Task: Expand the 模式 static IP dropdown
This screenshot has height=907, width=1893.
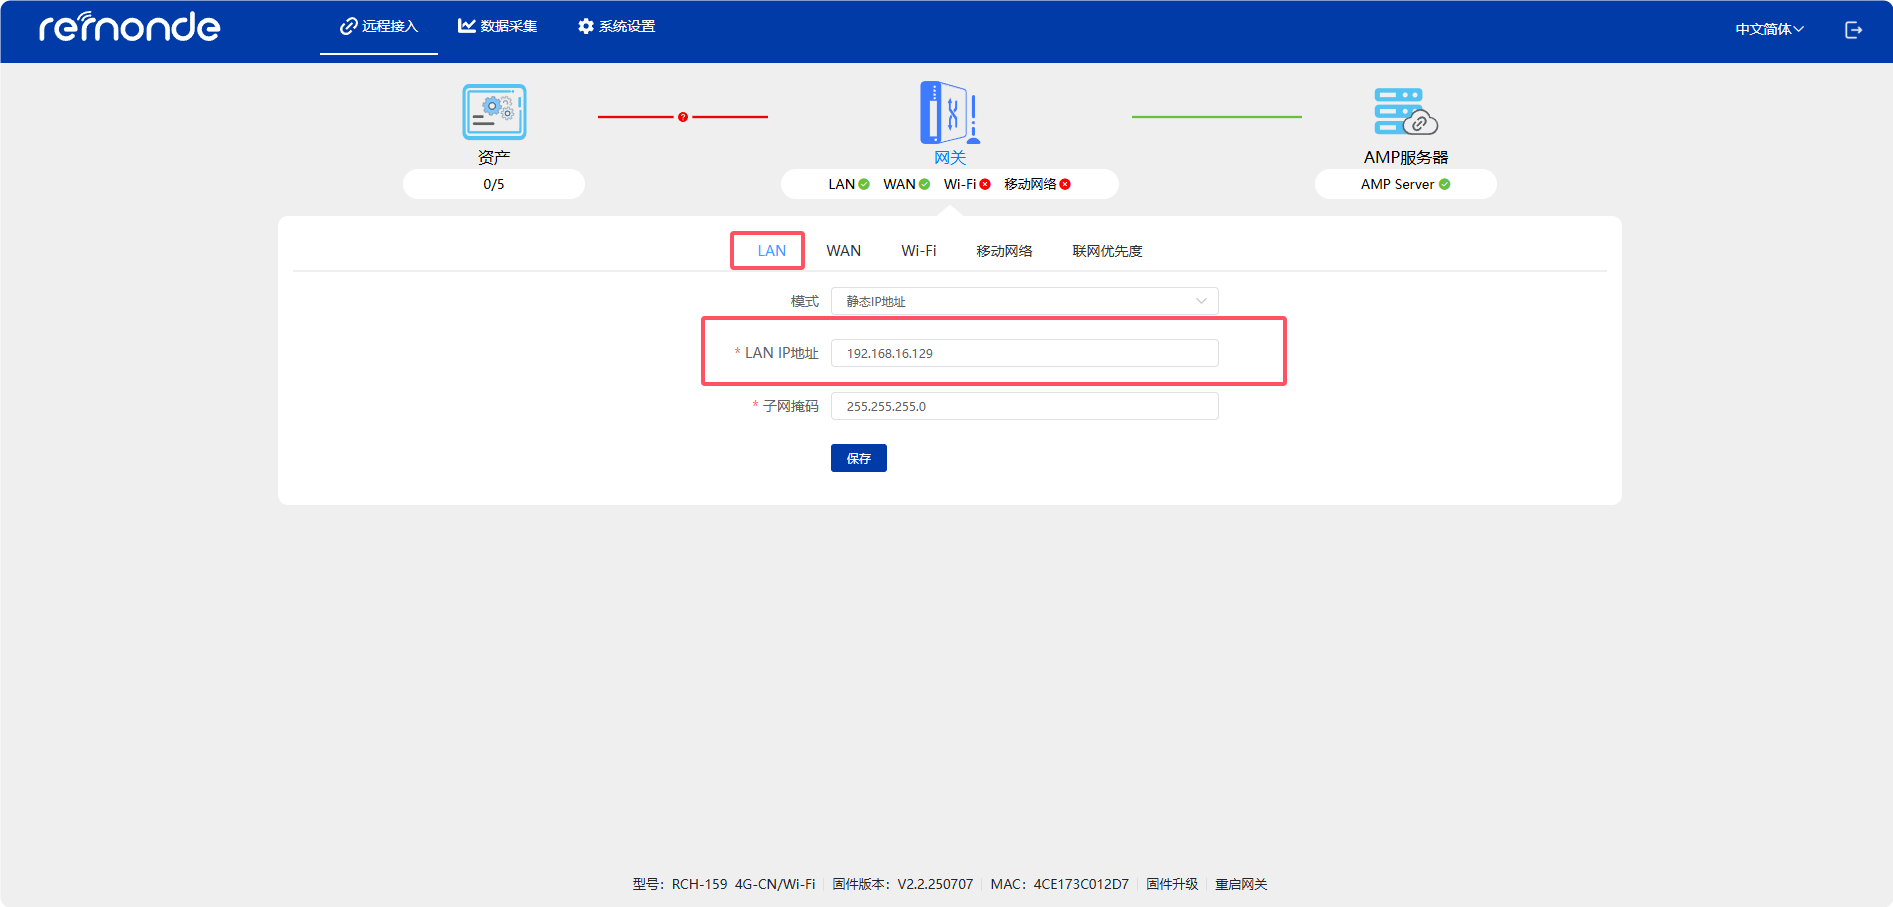Action: point(1024,301)
